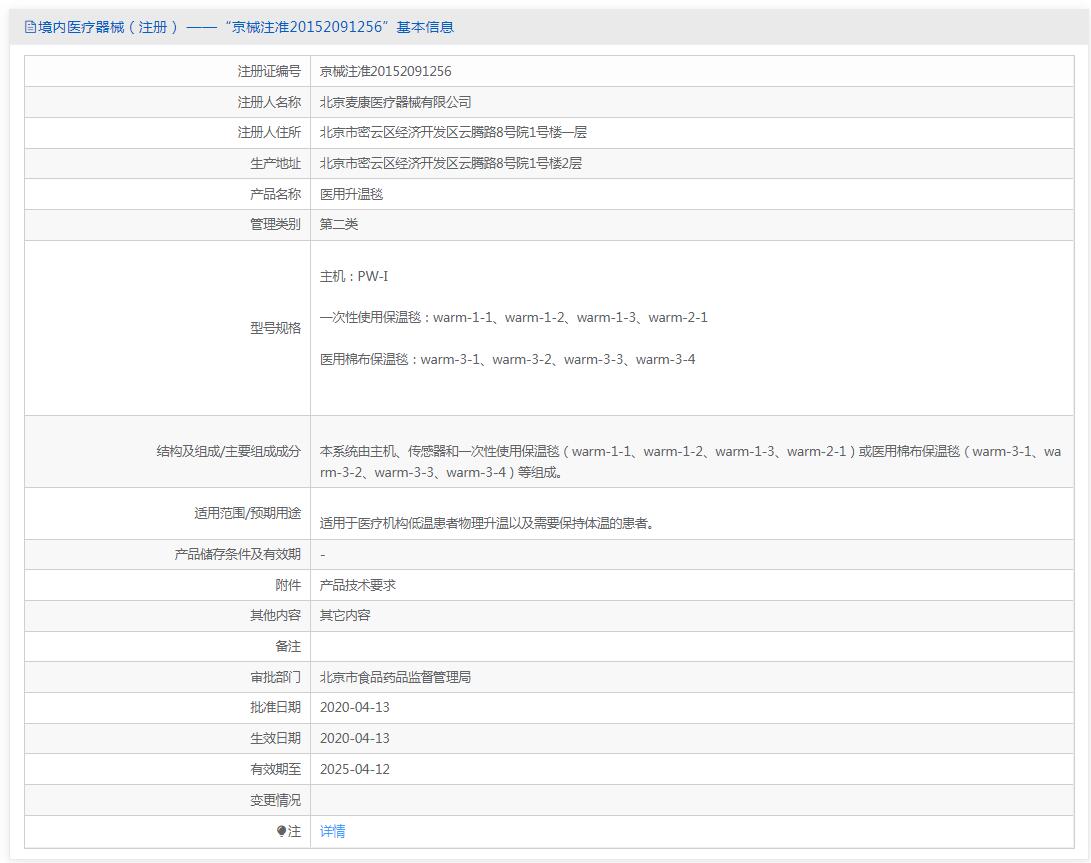Click the 生产地址 label

[275, 164]
